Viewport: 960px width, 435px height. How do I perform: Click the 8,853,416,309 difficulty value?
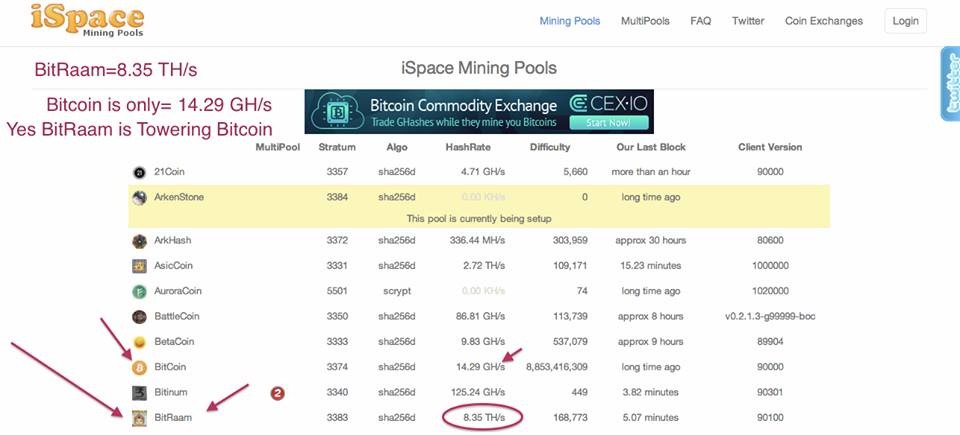(557, 367)
